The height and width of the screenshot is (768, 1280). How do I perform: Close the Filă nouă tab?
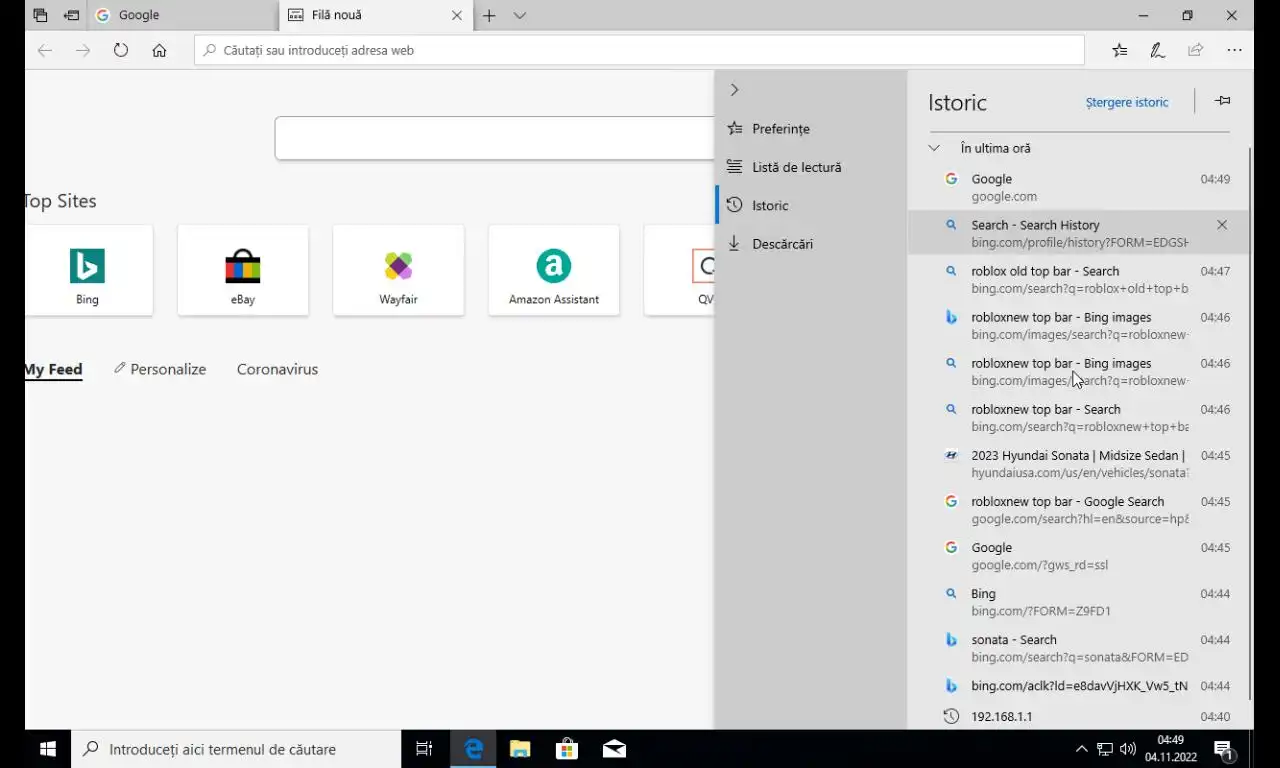pos(457,15)
